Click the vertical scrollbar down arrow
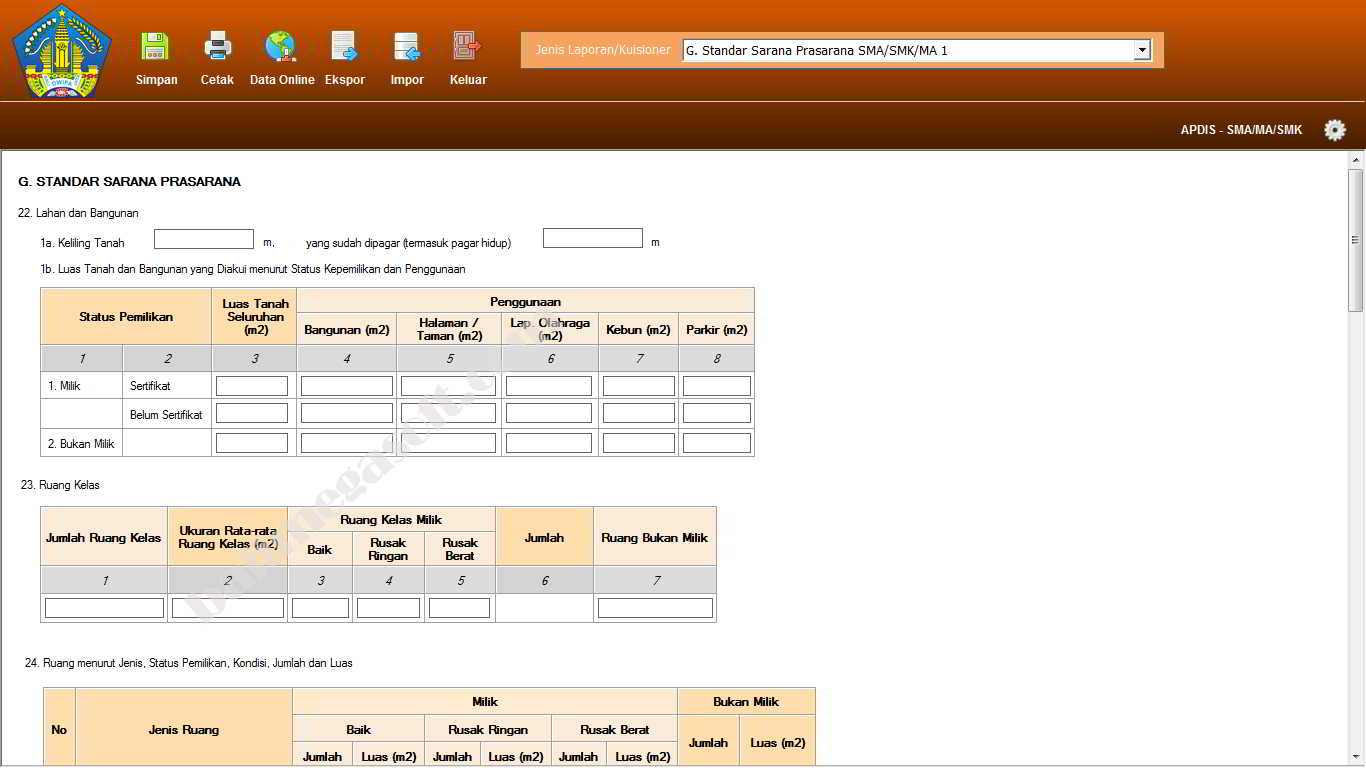Image resolution: width=1366 pixels, height=768 pixels. (1356, 758)
